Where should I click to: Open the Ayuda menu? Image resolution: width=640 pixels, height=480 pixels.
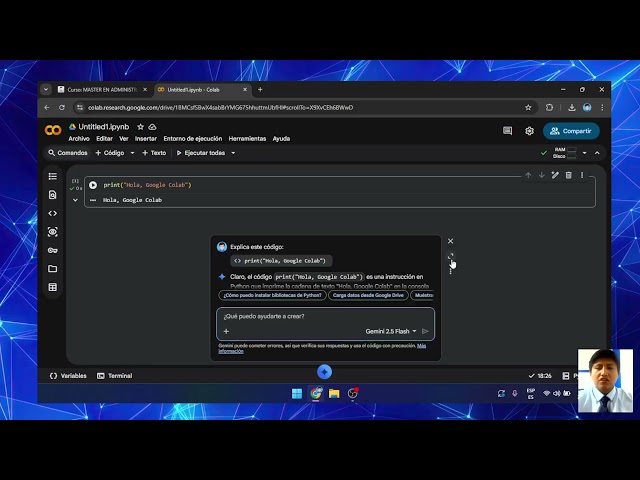(x=281, y=139)
